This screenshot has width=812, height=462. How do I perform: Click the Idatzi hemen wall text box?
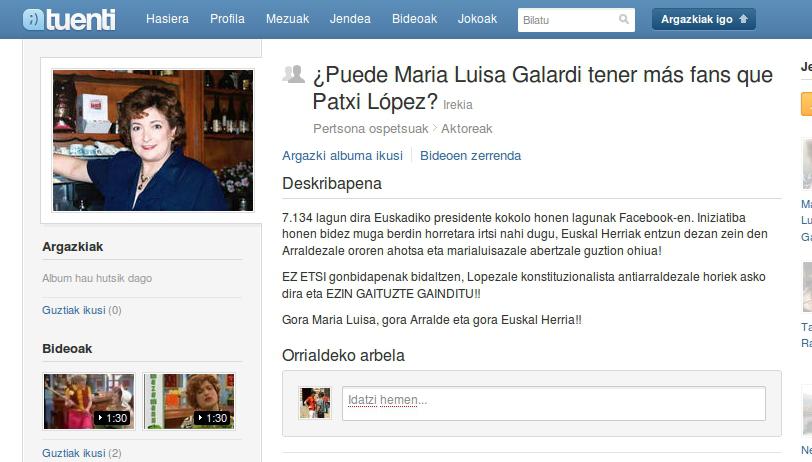pyautogui.click(x=553, y=401)
